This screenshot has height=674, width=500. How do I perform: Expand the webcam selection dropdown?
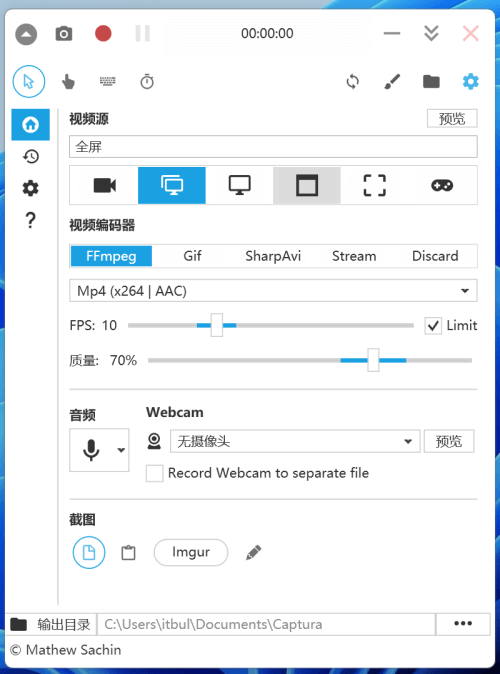(x=295, y=441)
